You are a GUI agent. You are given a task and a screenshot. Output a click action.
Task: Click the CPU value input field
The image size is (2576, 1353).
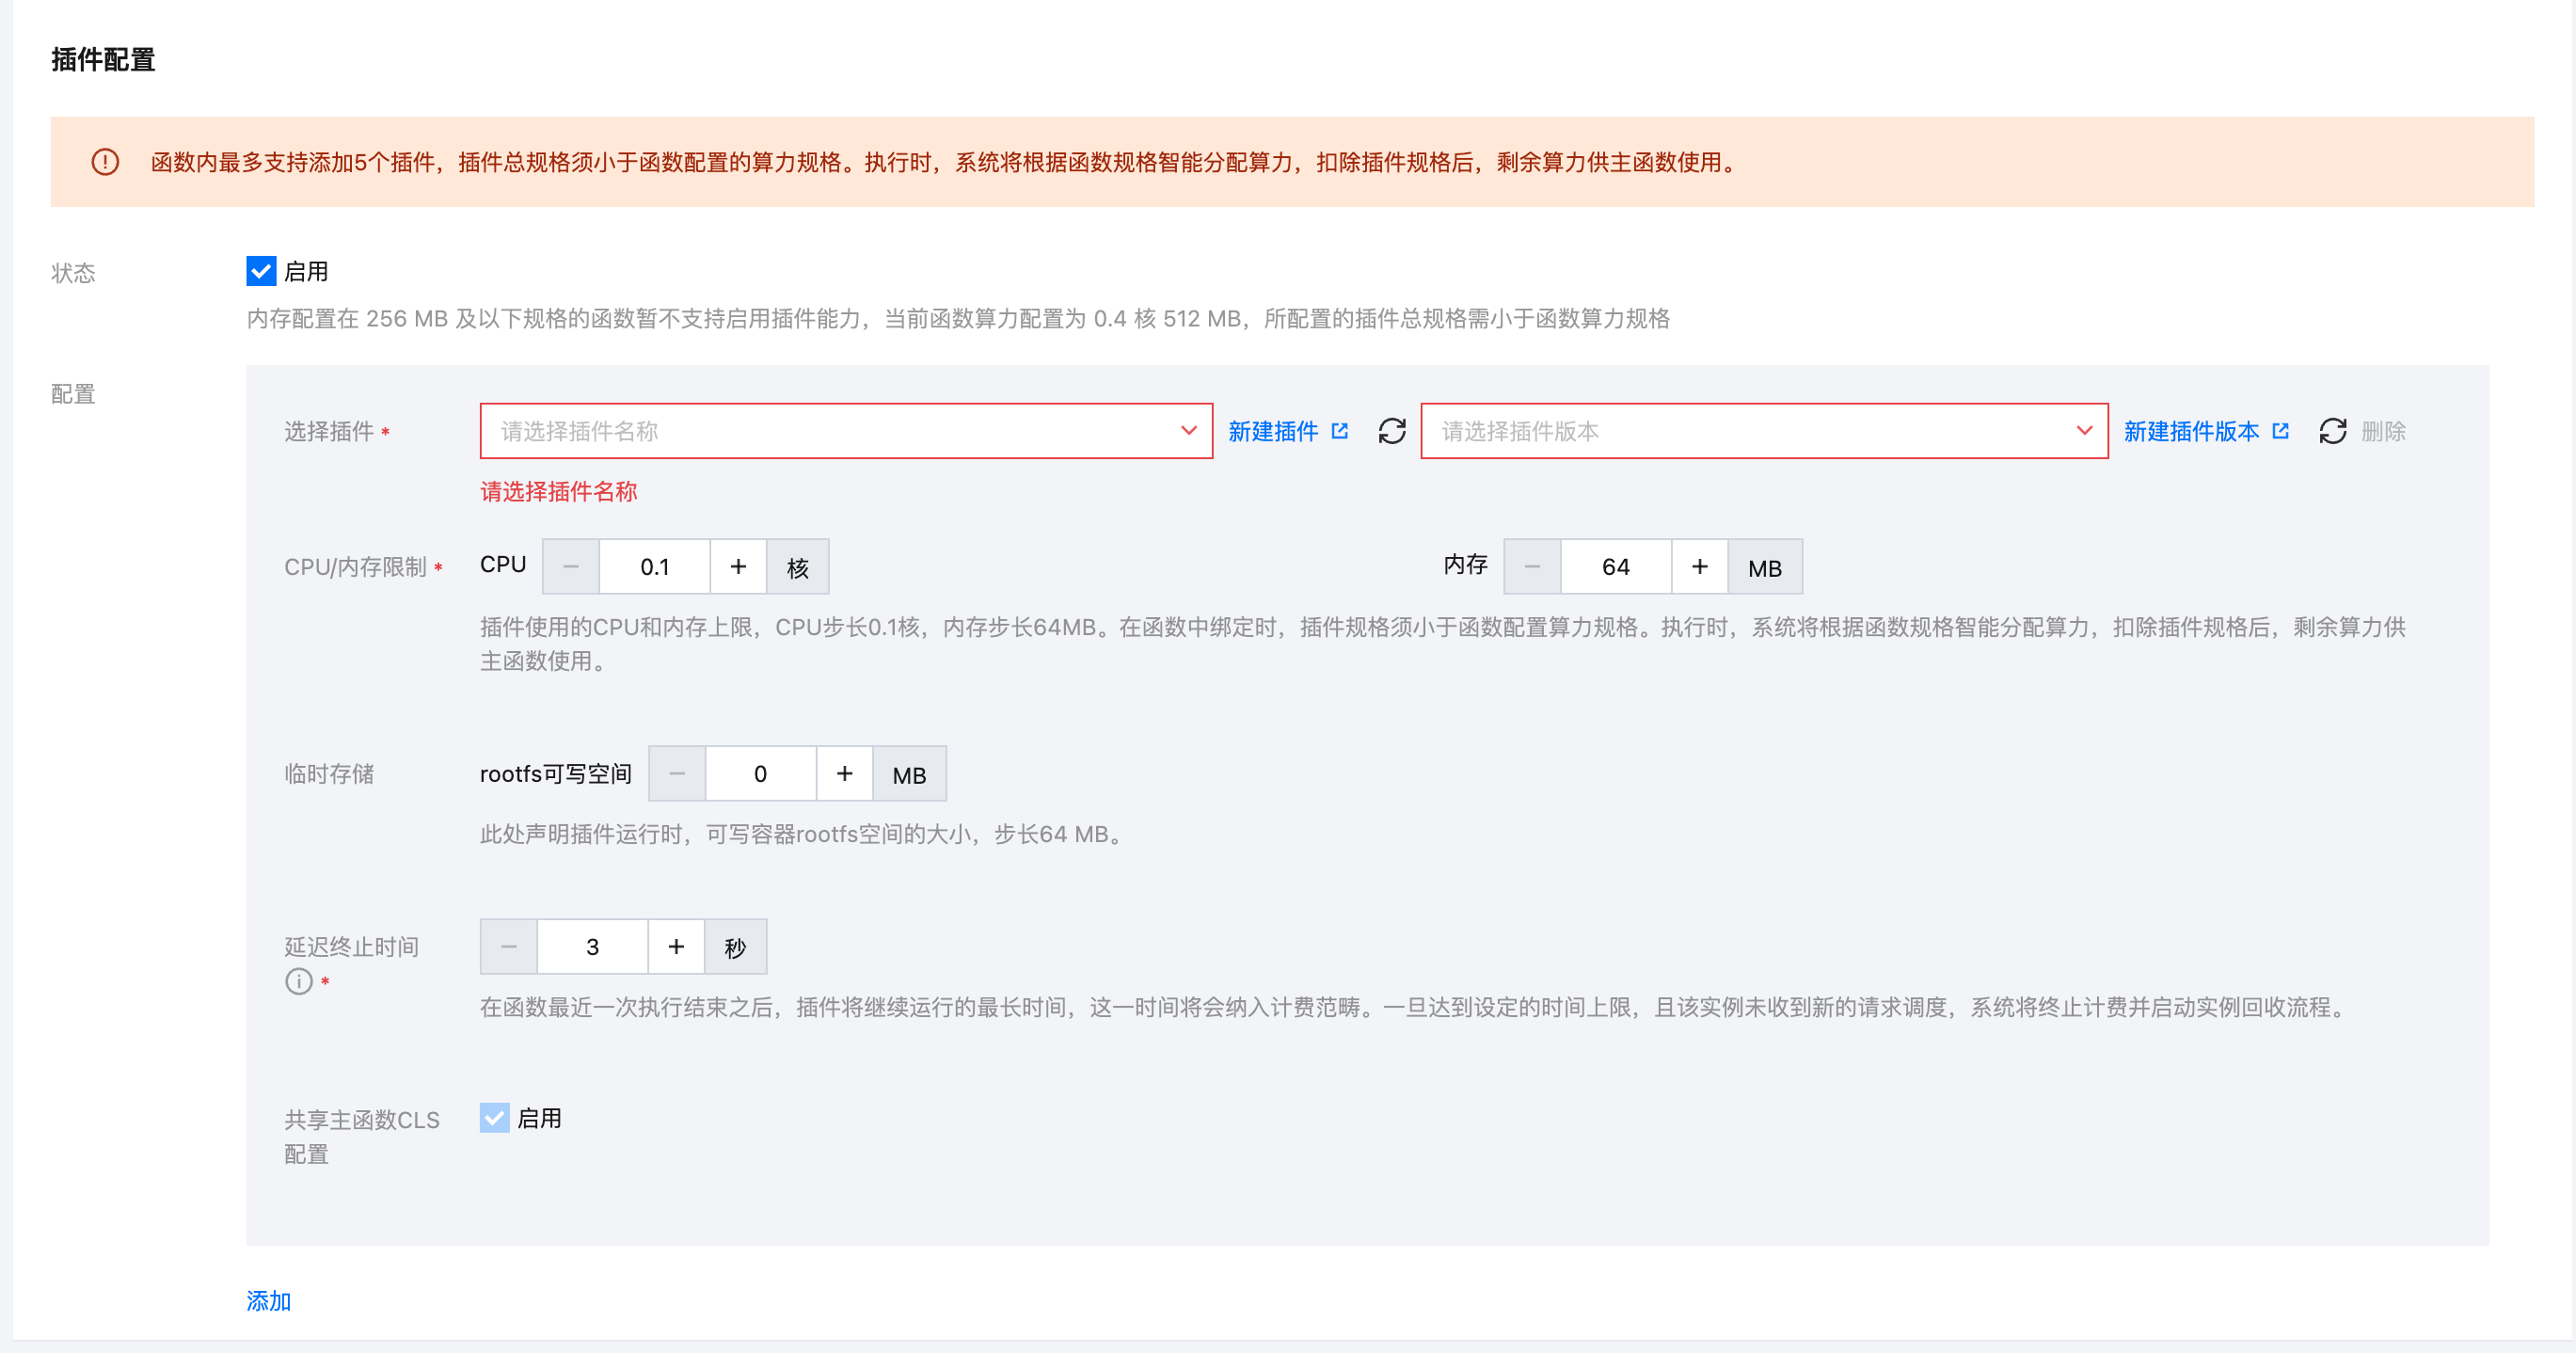point(654,567)
